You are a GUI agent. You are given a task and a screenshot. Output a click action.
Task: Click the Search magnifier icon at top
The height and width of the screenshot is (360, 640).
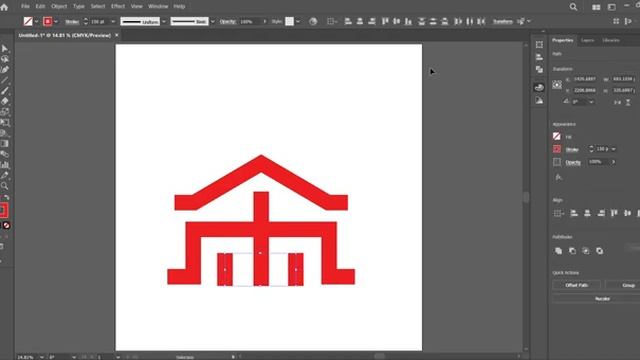pyautogui.click(x=573, y=7)
